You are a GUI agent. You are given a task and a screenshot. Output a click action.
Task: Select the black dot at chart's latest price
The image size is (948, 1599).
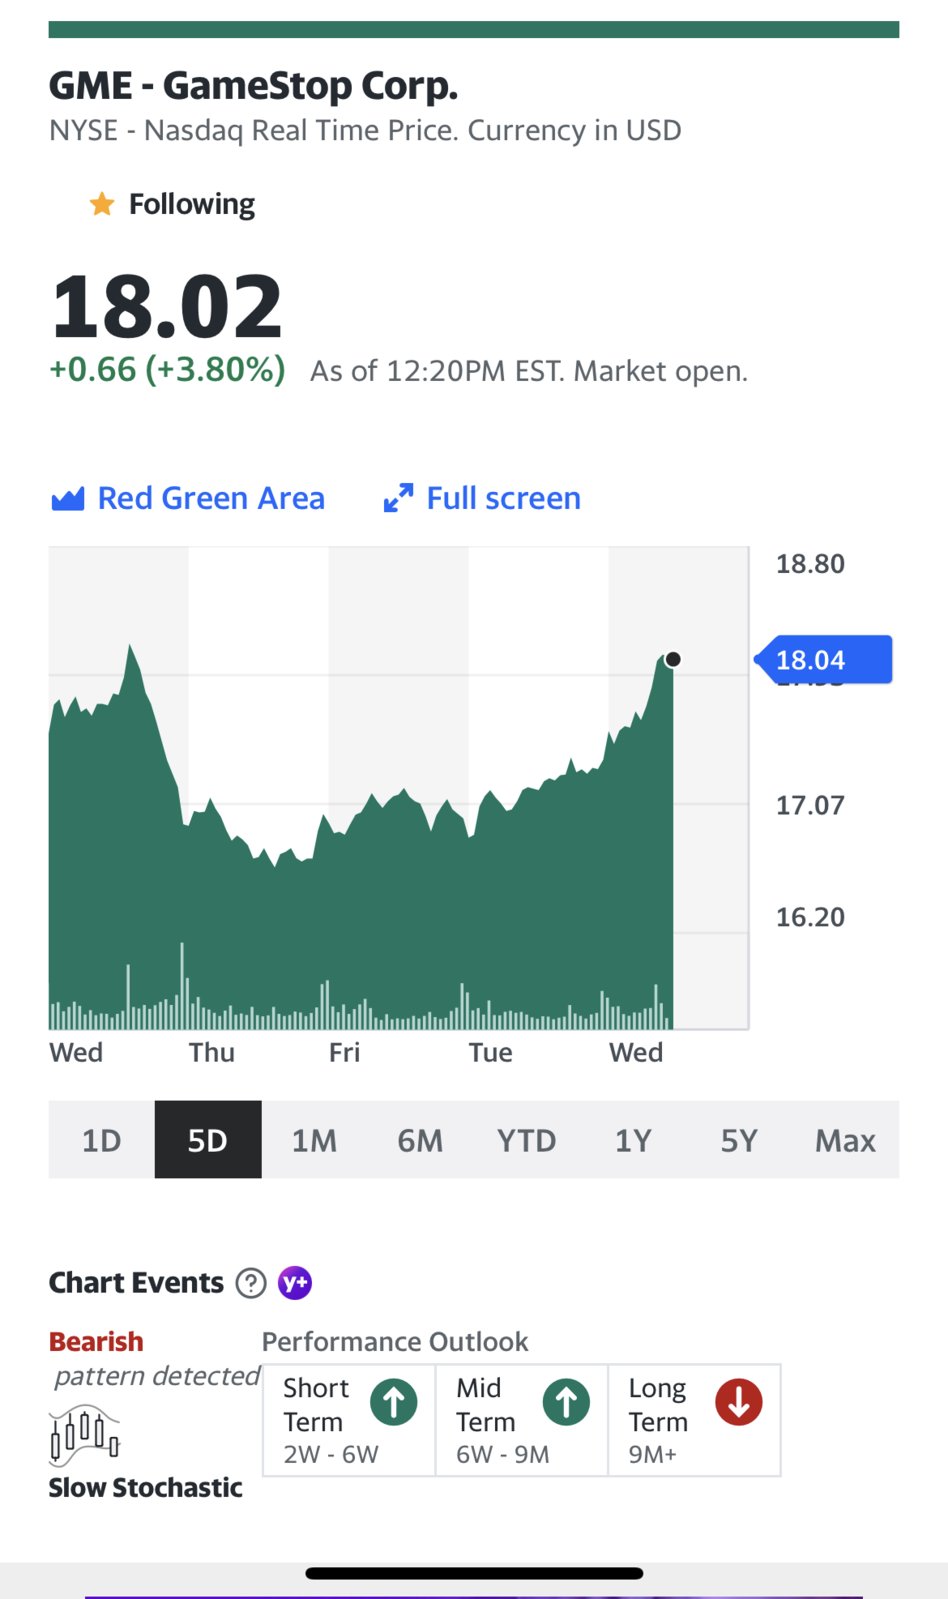pos(673,659)
